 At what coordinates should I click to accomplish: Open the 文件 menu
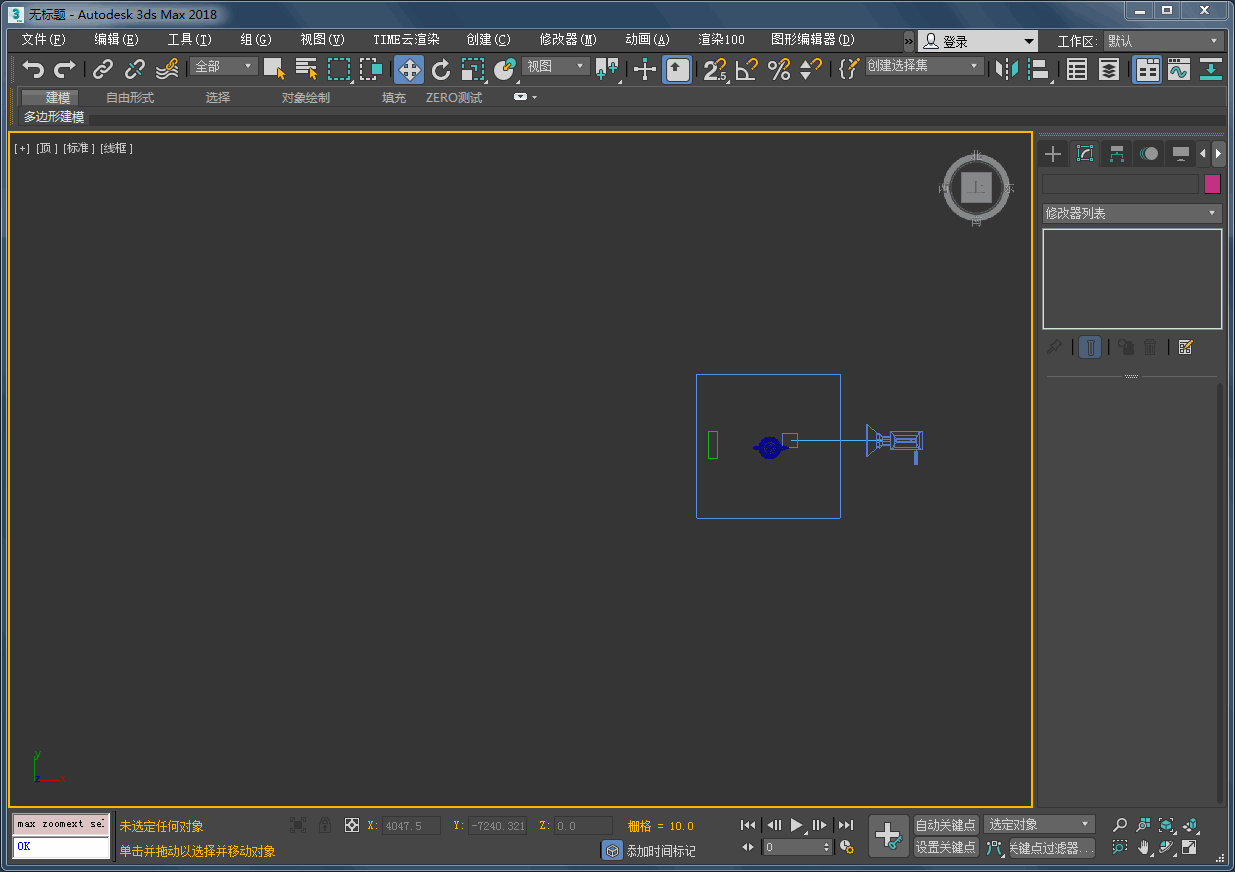click(x=44, y=40)
